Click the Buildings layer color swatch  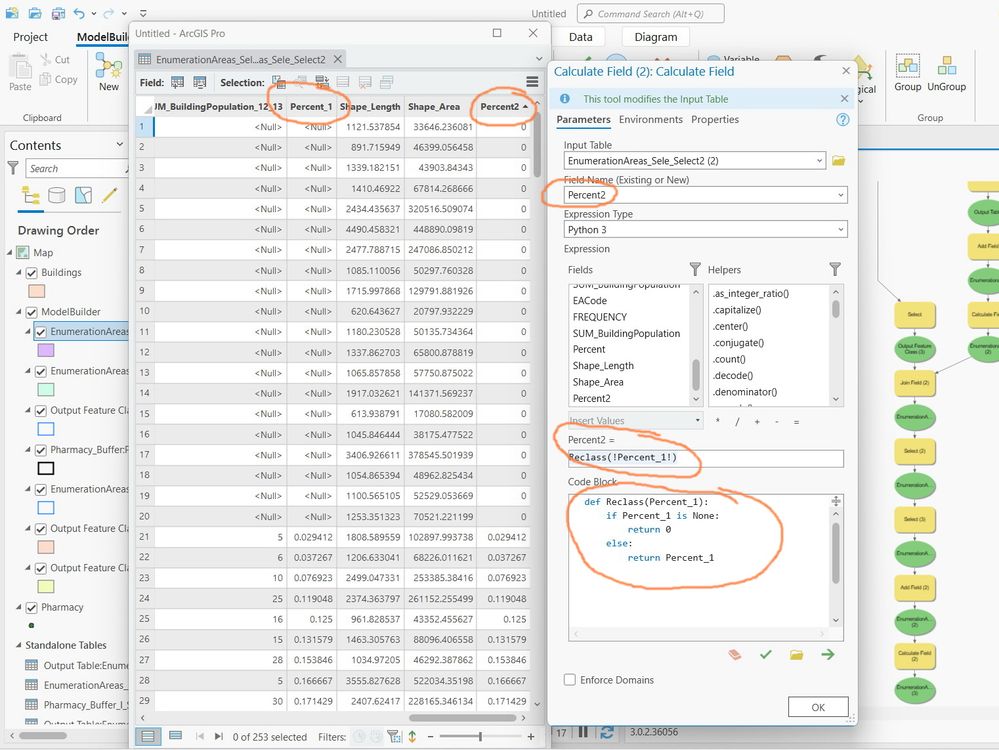37,291
